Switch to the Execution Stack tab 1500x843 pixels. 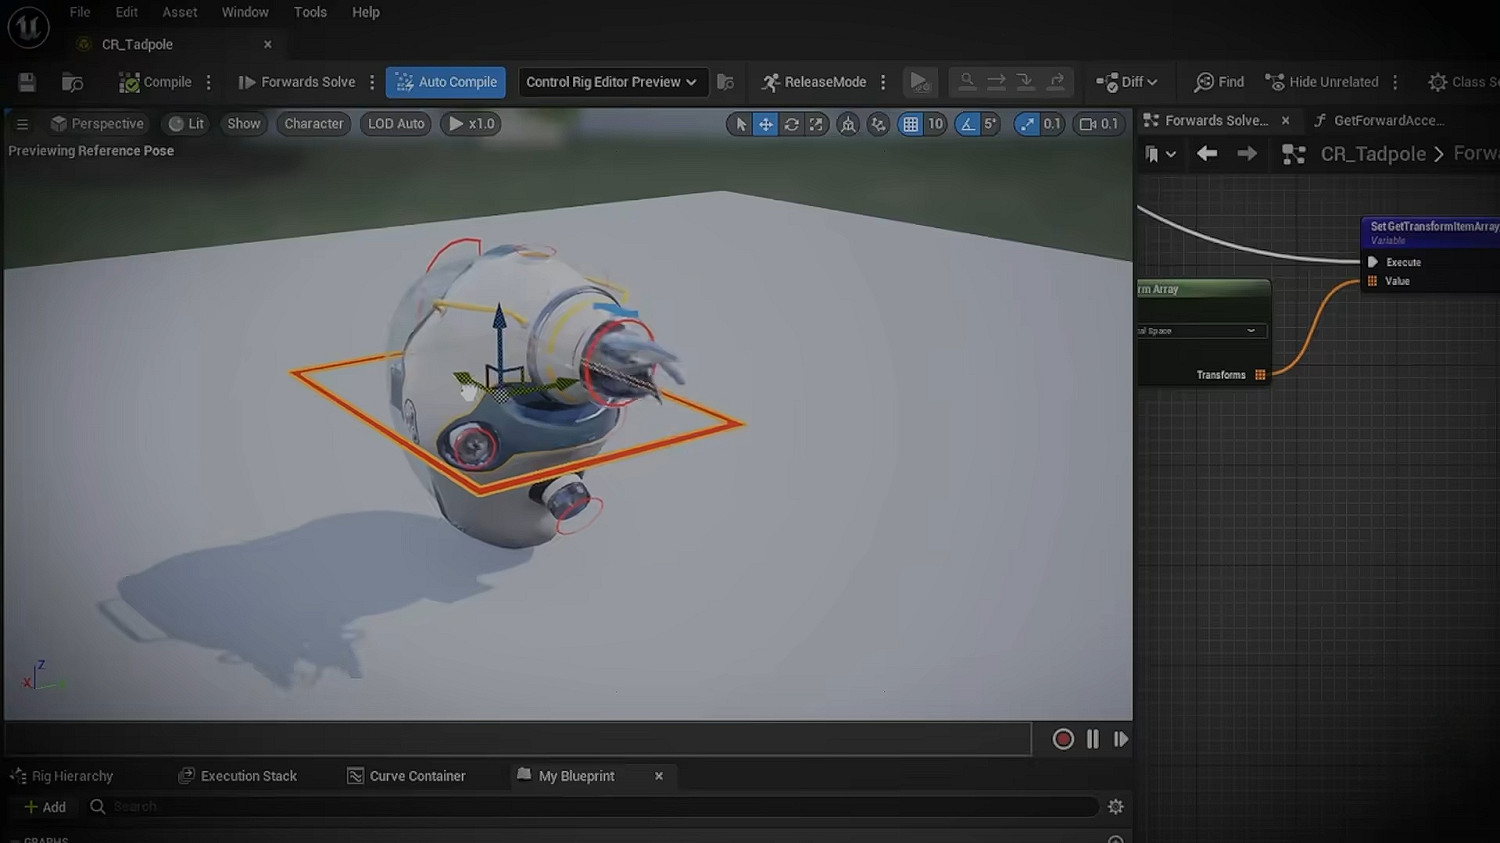pos(238,776)
